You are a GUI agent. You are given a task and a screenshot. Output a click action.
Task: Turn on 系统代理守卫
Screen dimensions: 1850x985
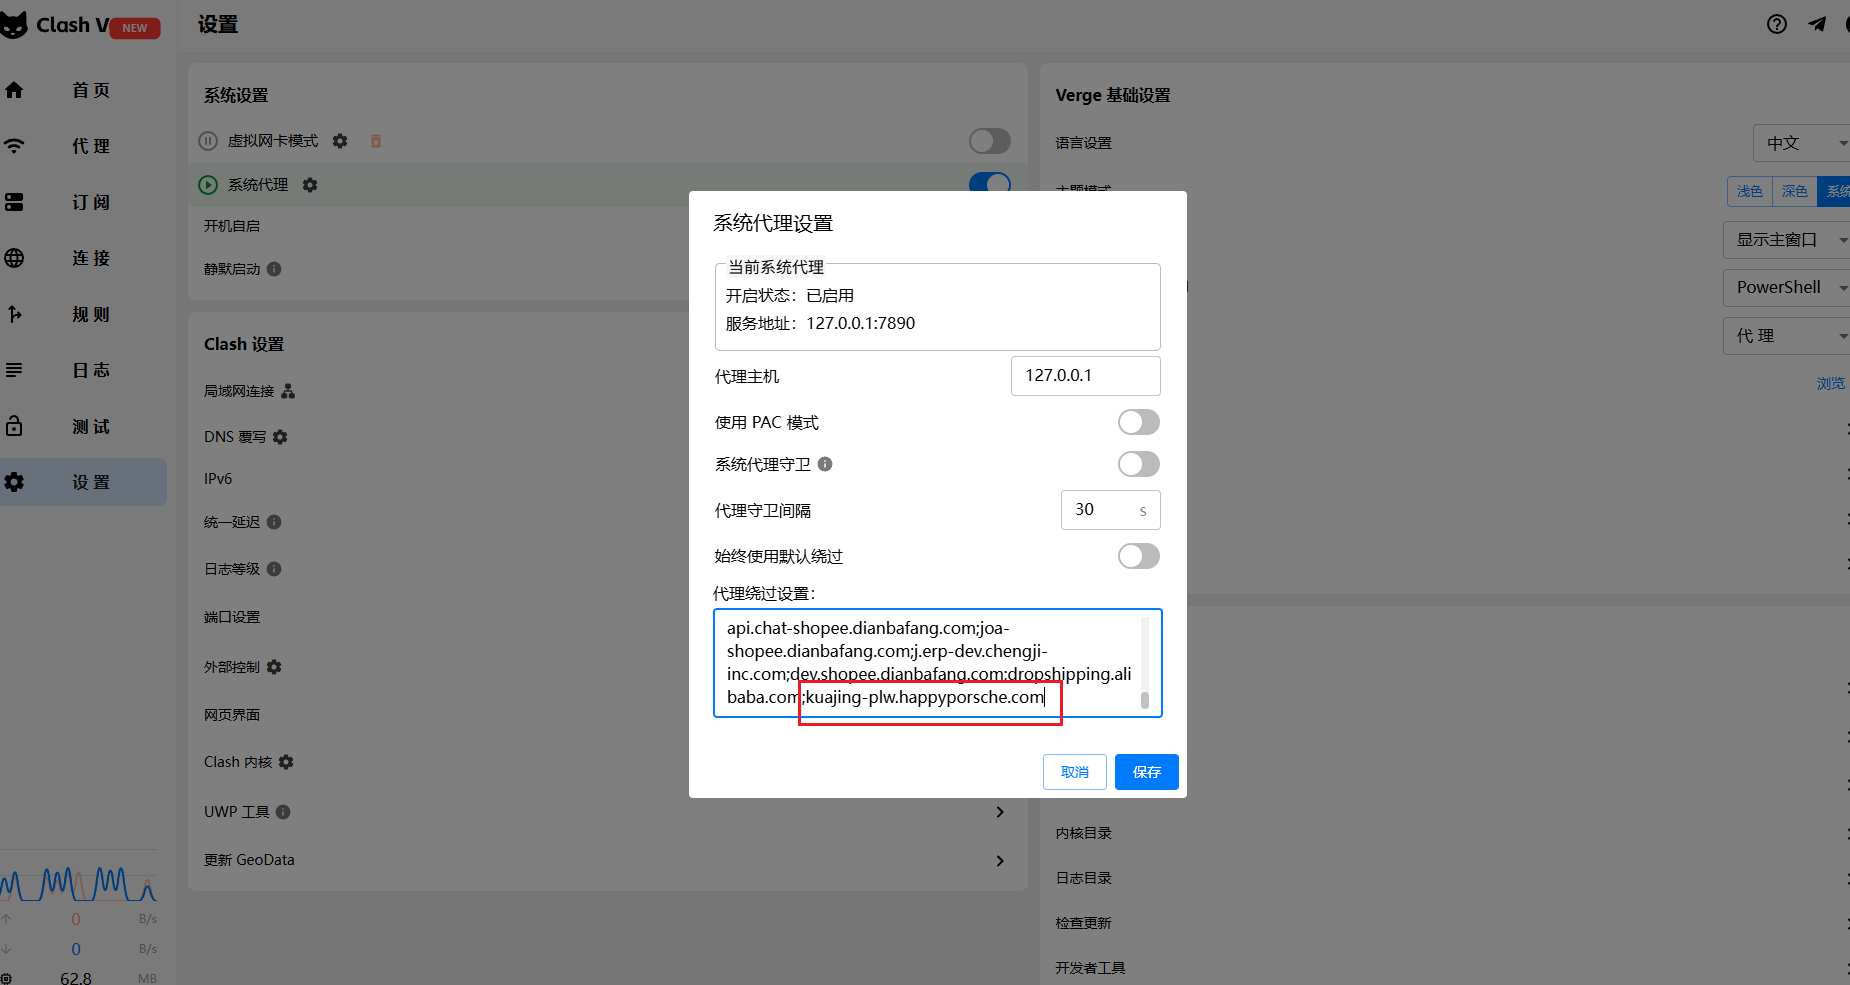pyautogui.click(x=1137, y=463)
